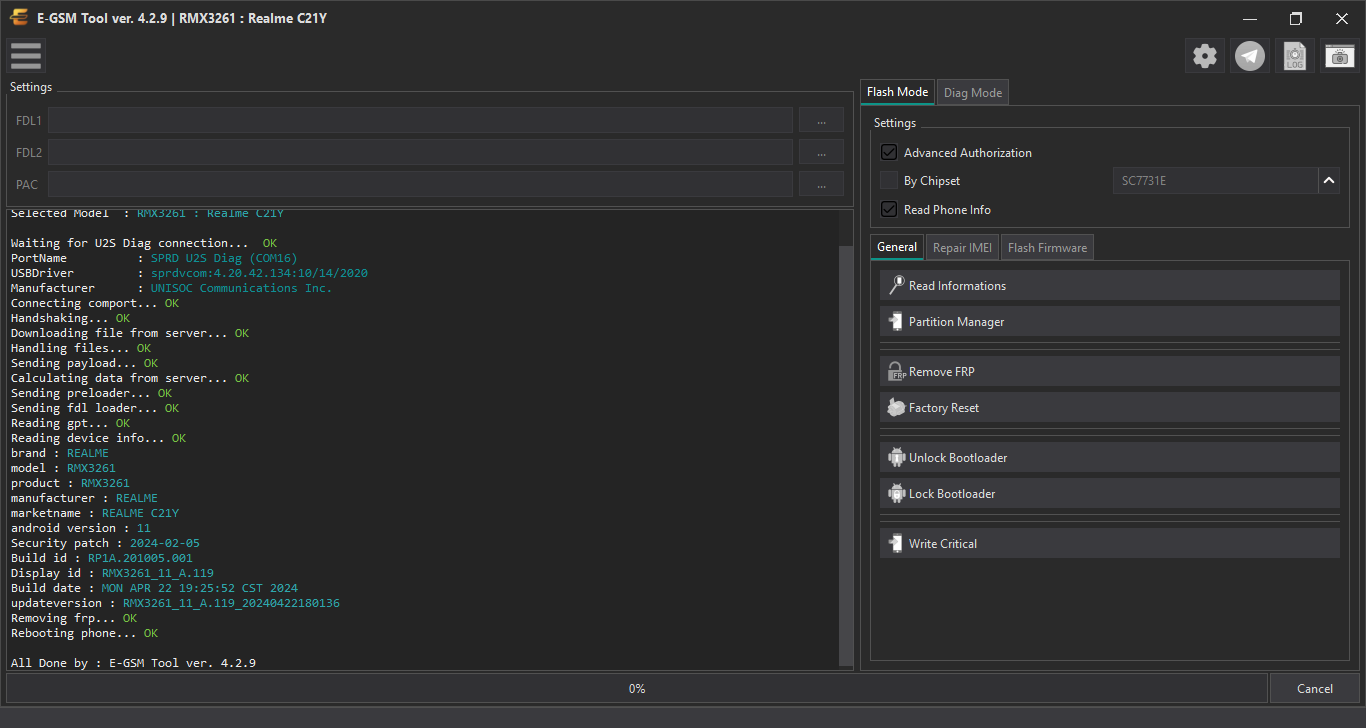
Task: Click the 'android version : 11' log line
Action: tap(81, 528)
